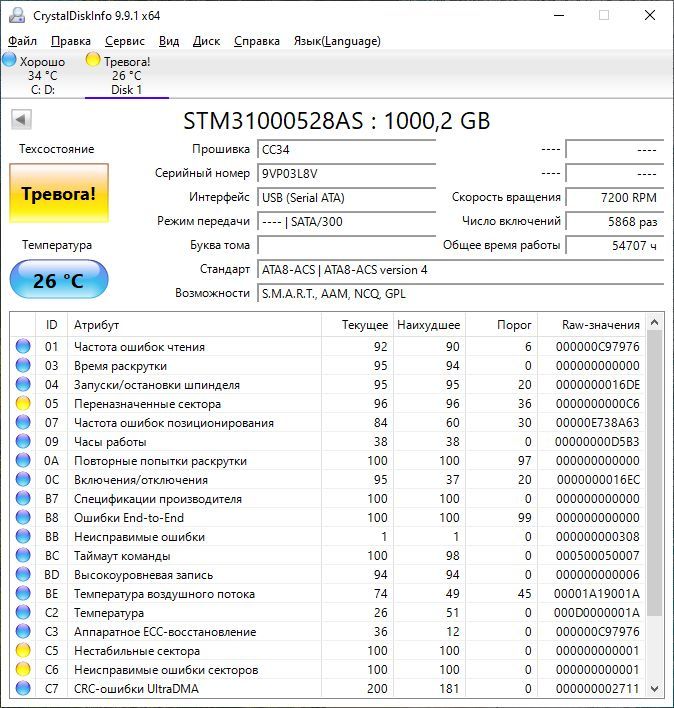Click the status icon for Температура row C2
This screenshot has width=674, height=708.
[23, 612]
